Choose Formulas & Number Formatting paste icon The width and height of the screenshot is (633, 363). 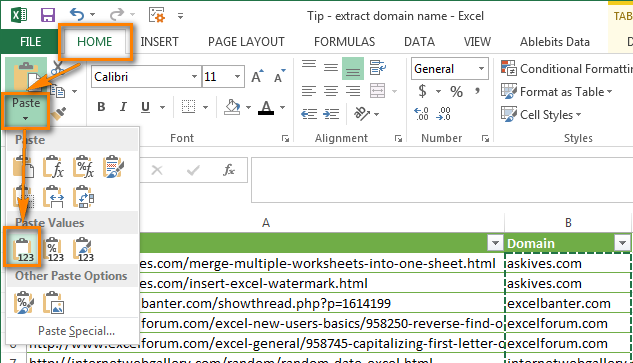click(x=83, y=167)
